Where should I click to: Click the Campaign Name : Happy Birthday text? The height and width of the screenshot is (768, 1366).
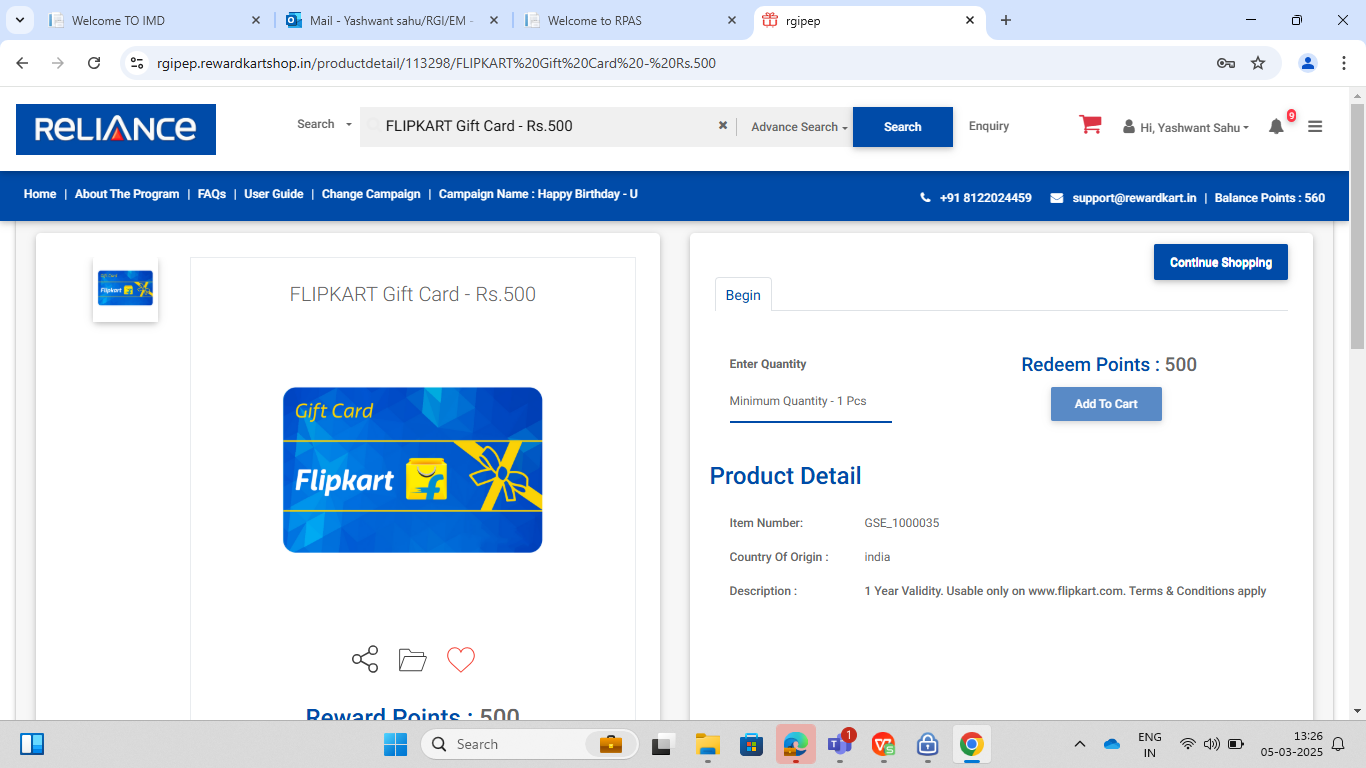tap(538, 194)
